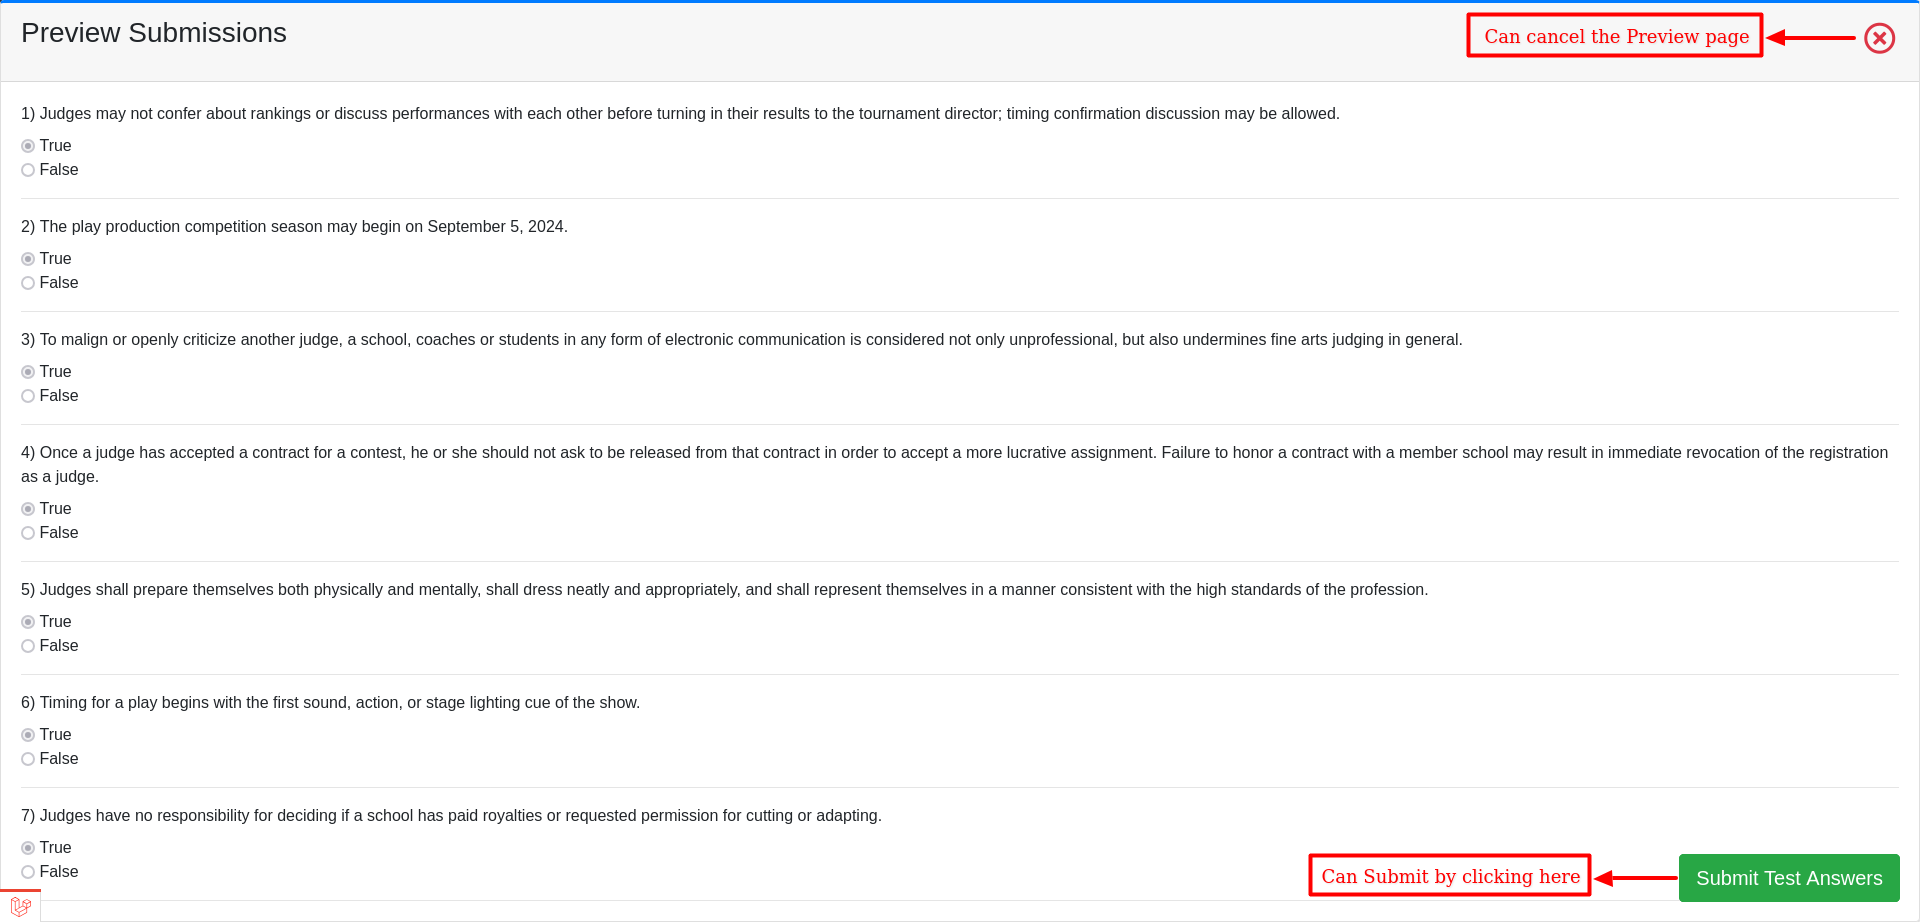Click the Preview Submissions heading
This screenshot has width=1920, height=922.
tap(154, 33)
